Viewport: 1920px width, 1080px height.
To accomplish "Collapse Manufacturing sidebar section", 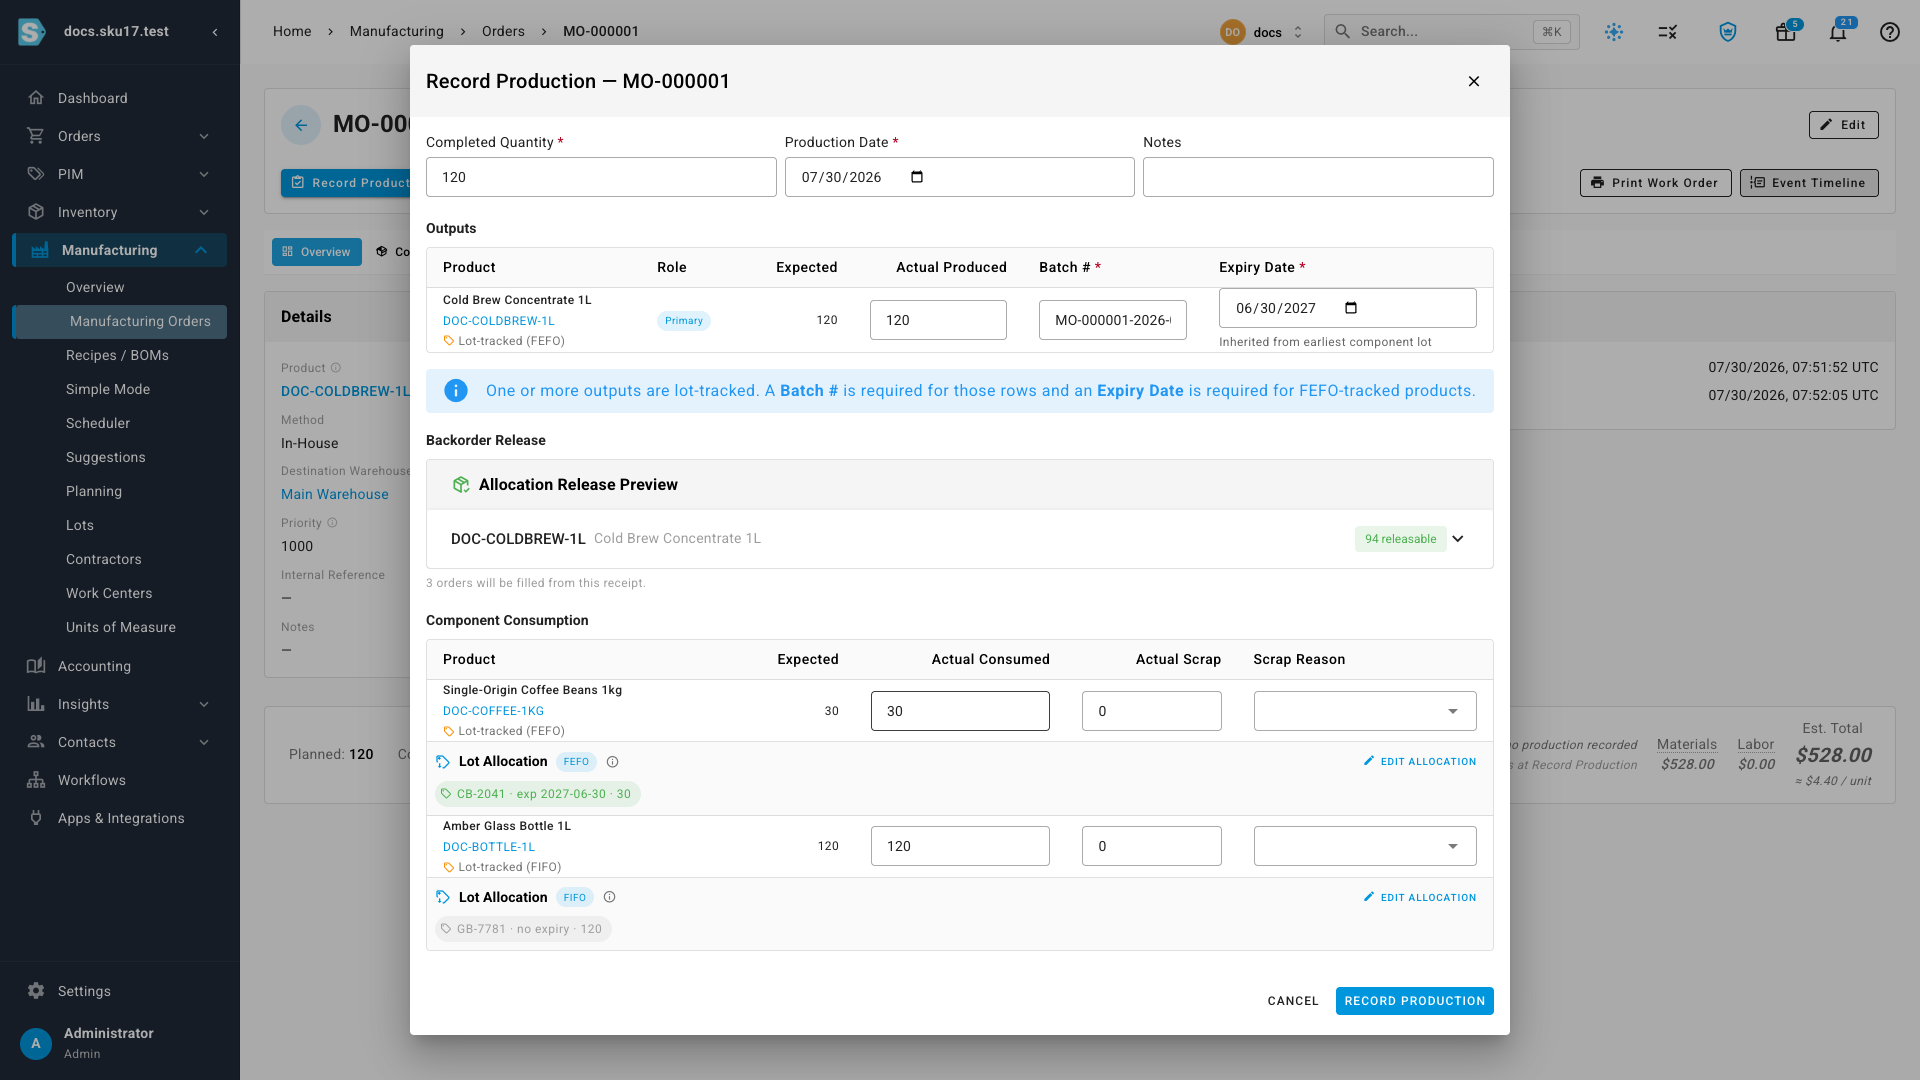I will (x=120, y=250).
